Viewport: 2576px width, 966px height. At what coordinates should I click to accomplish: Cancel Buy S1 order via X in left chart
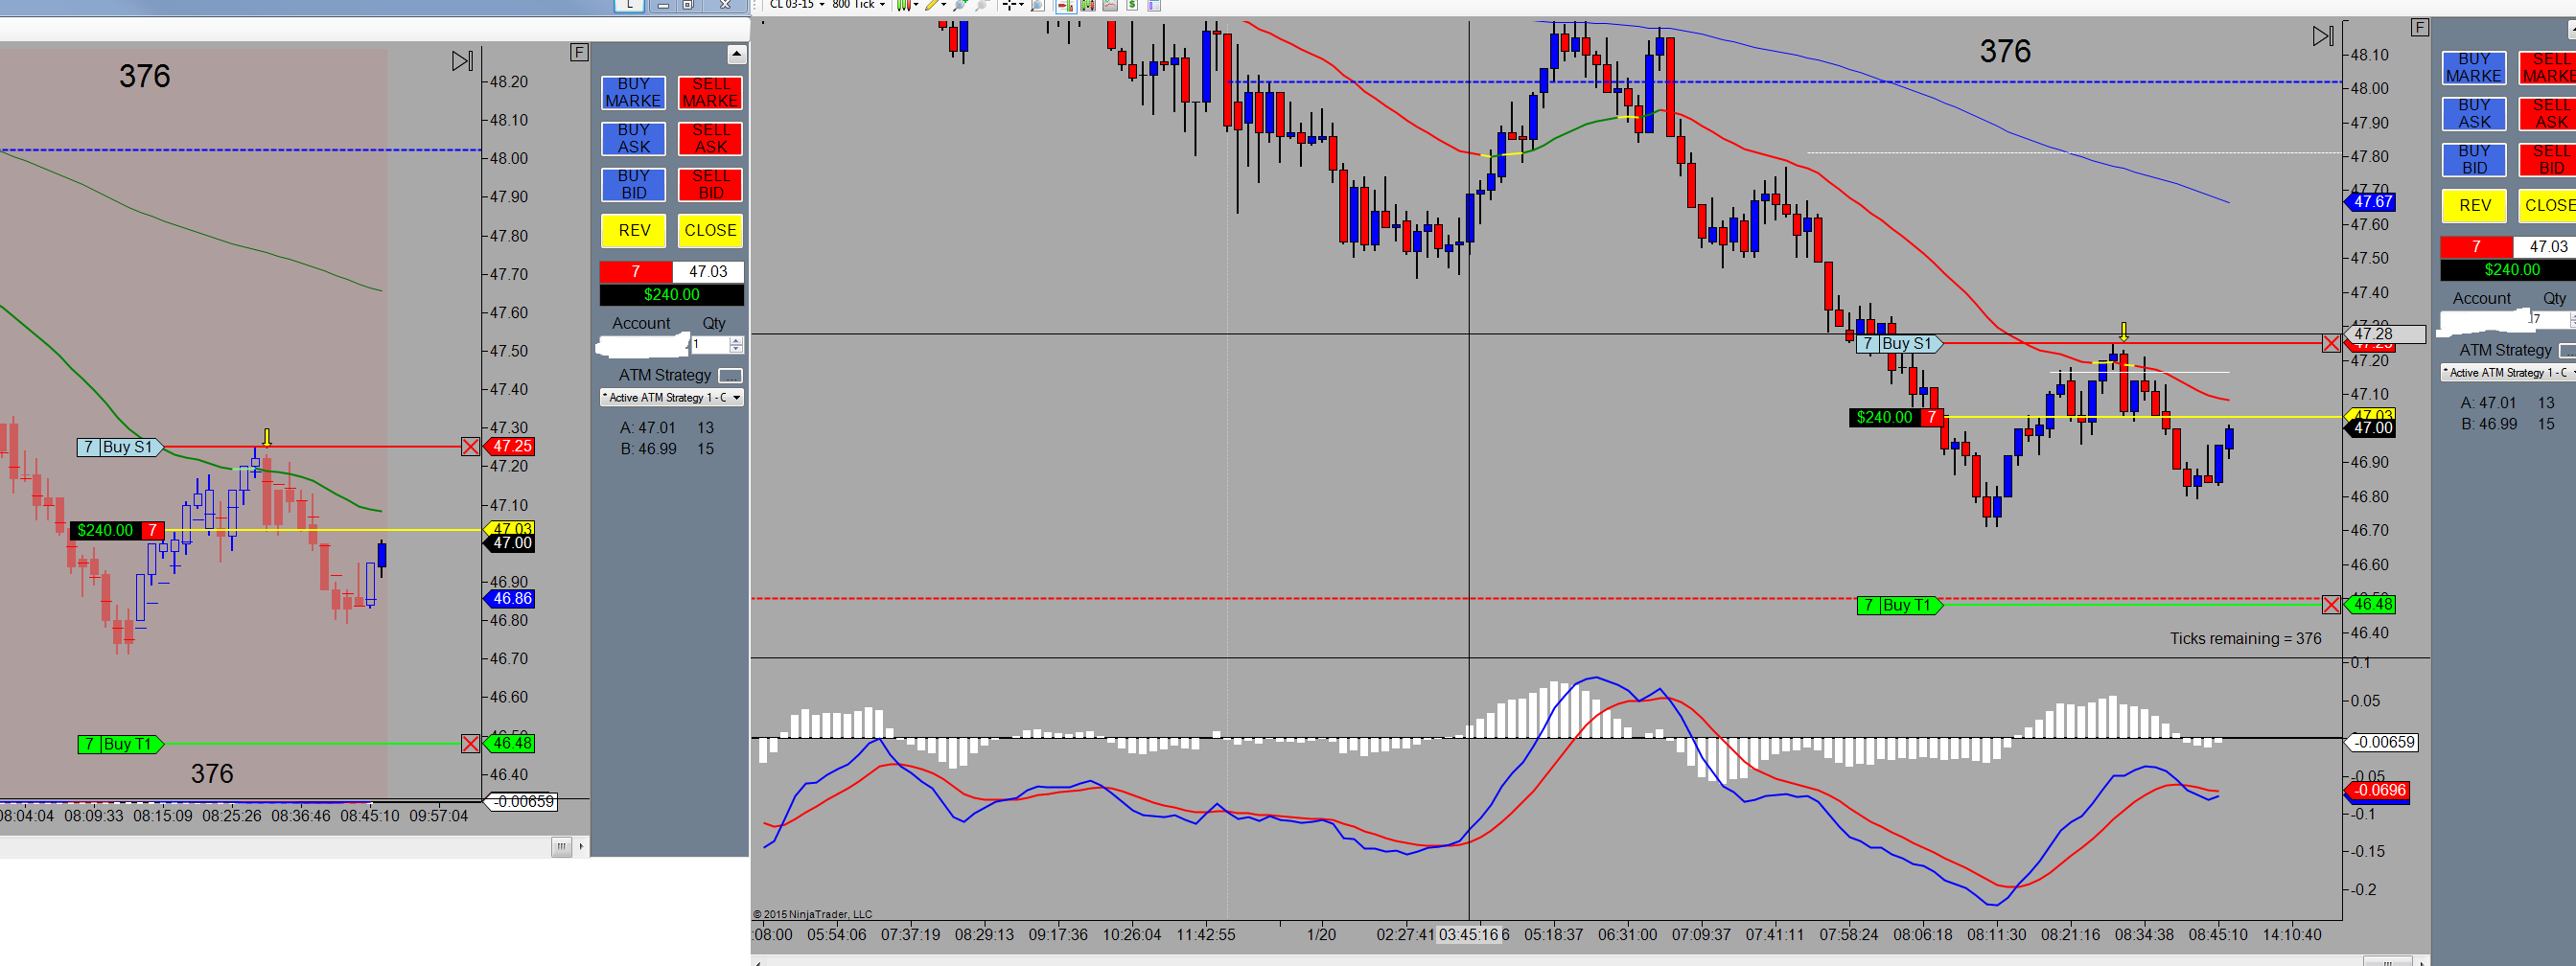tap(470, 446)
